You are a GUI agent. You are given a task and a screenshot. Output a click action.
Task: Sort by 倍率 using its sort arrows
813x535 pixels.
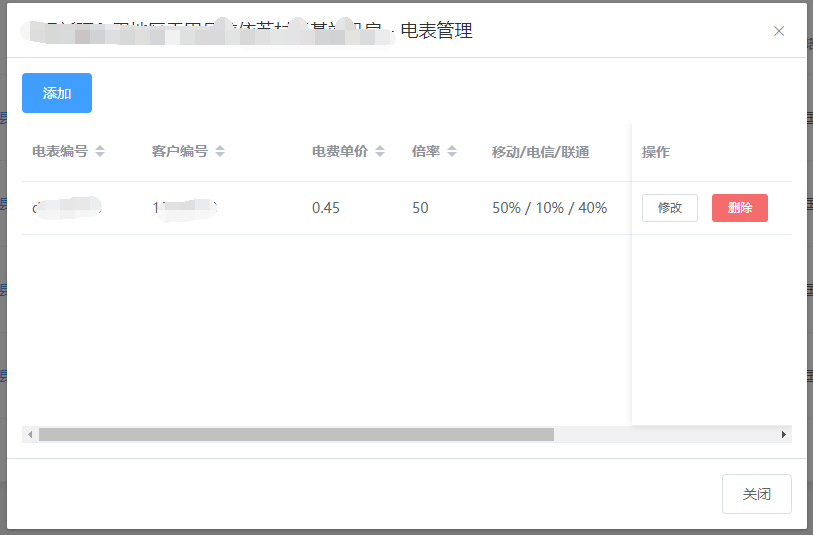[x=452, y=152]
